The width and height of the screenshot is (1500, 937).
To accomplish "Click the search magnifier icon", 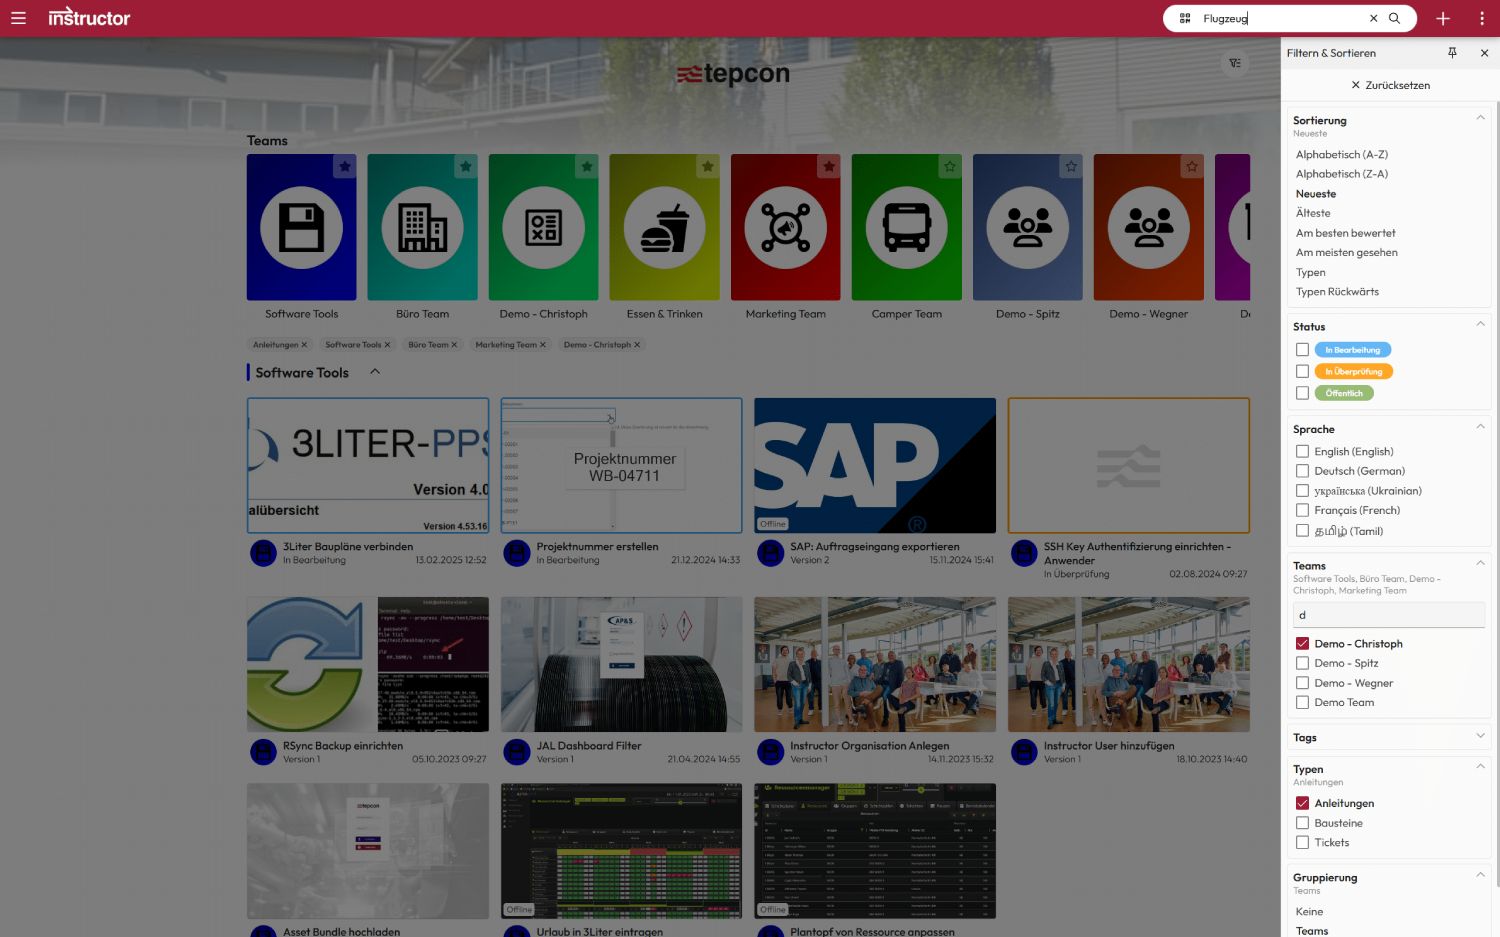I will (1395, 18).
